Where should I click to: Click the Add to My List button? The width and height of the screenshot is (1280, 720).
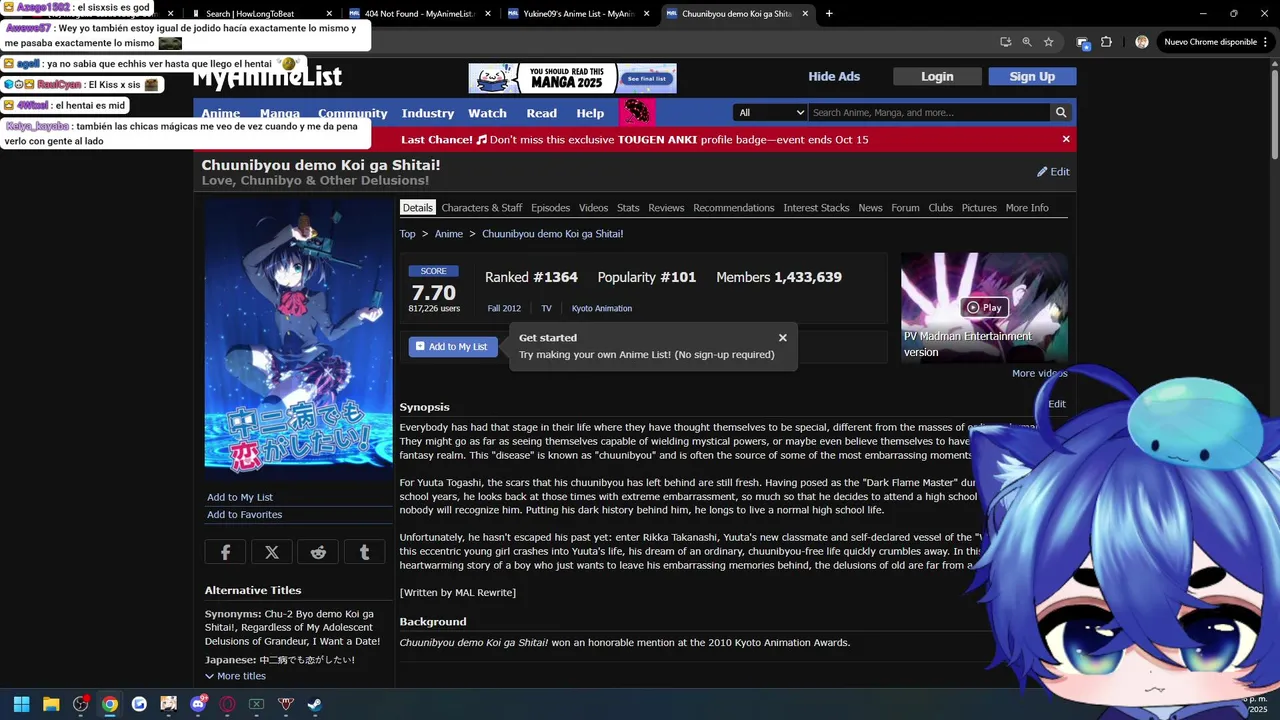point(453,347)
